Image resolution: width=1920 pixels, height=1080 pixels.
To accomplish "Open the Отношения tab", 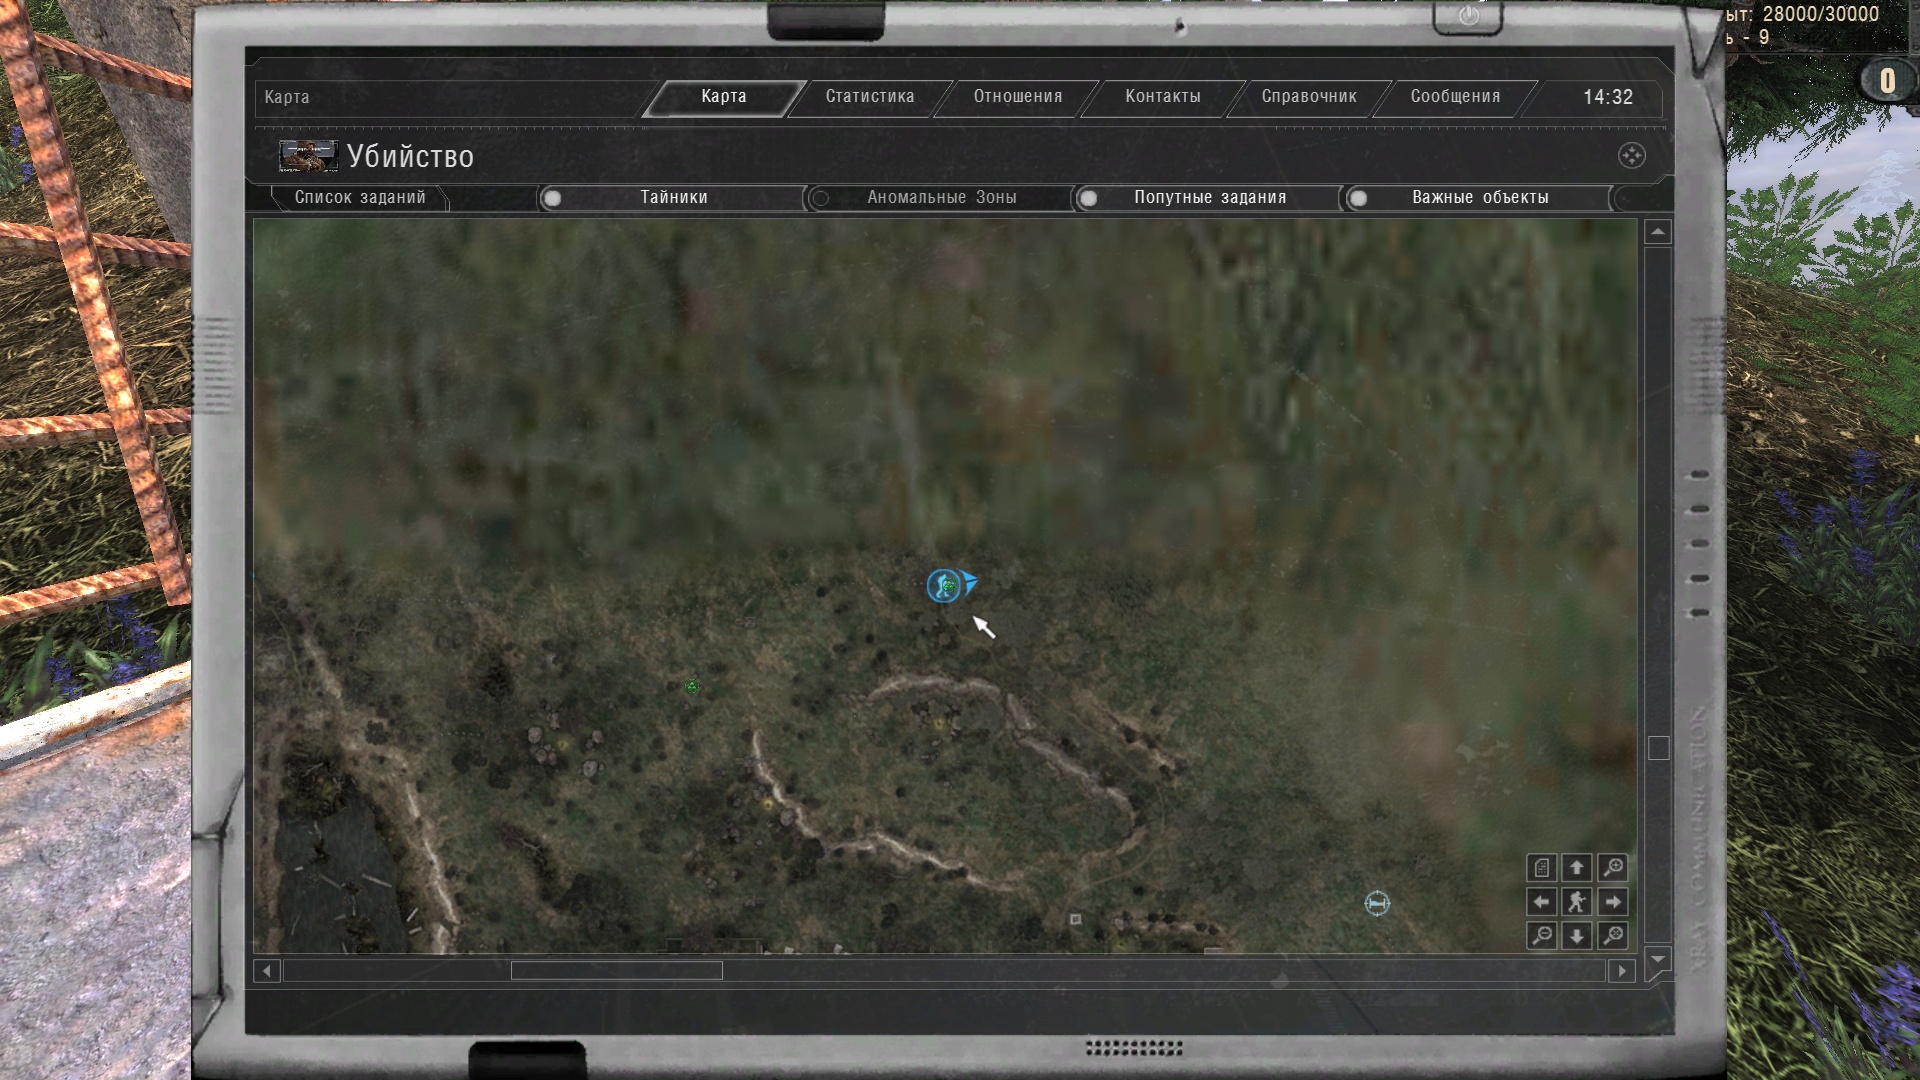I will click(1018, 97).
